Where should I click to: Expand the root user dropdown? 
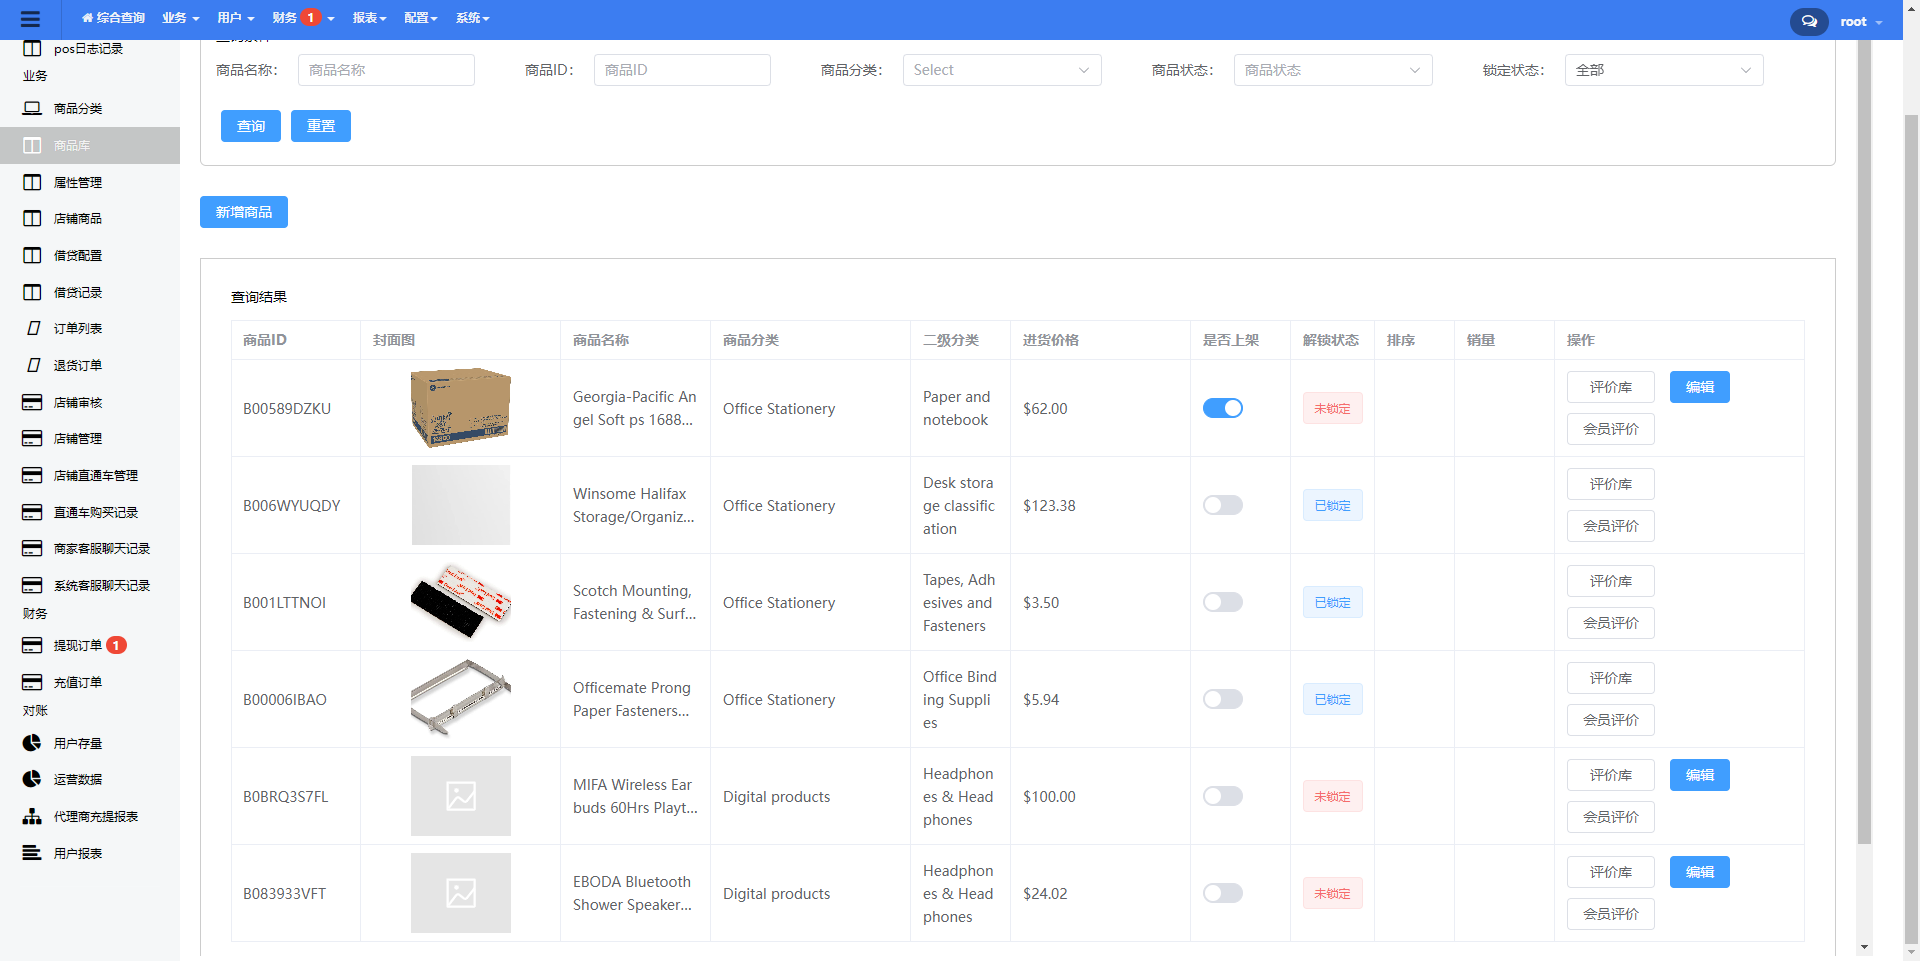(x=1861, y=21)
